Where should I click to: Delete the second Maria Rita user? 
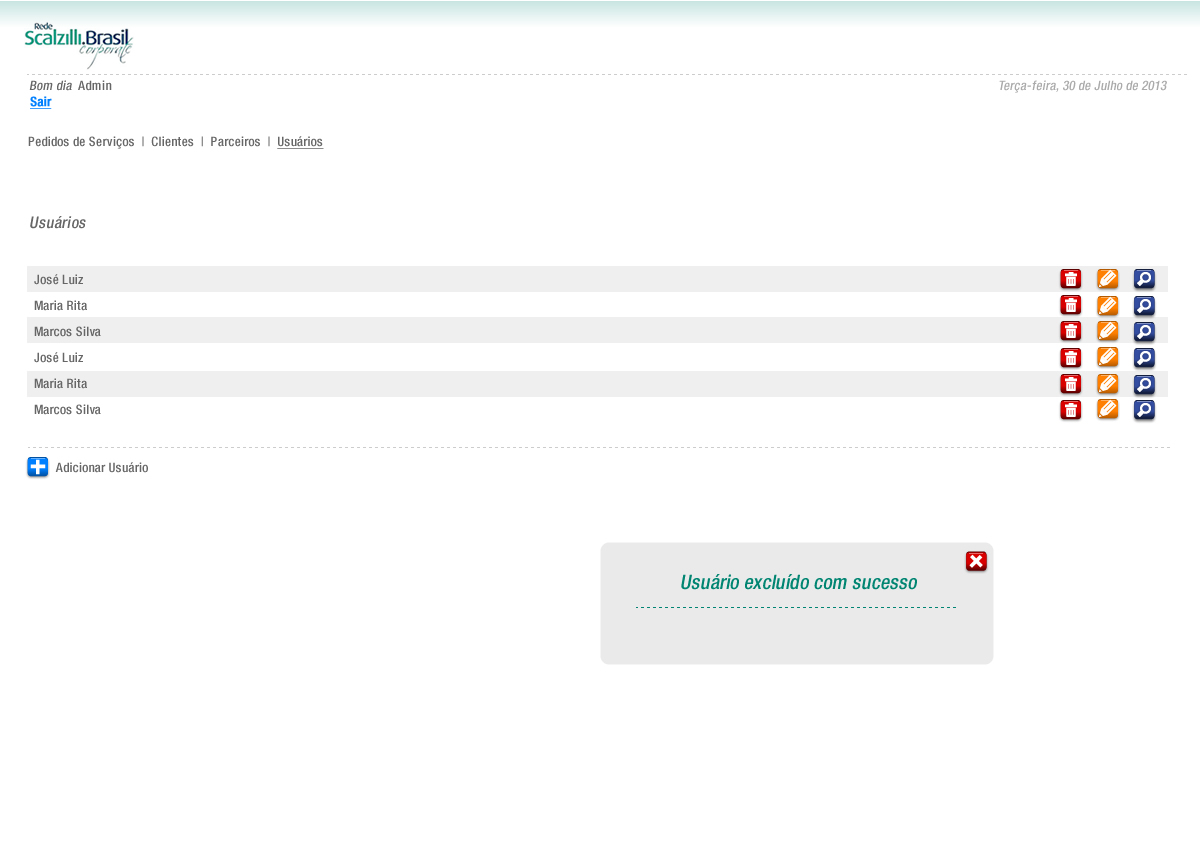[1070, 384]
